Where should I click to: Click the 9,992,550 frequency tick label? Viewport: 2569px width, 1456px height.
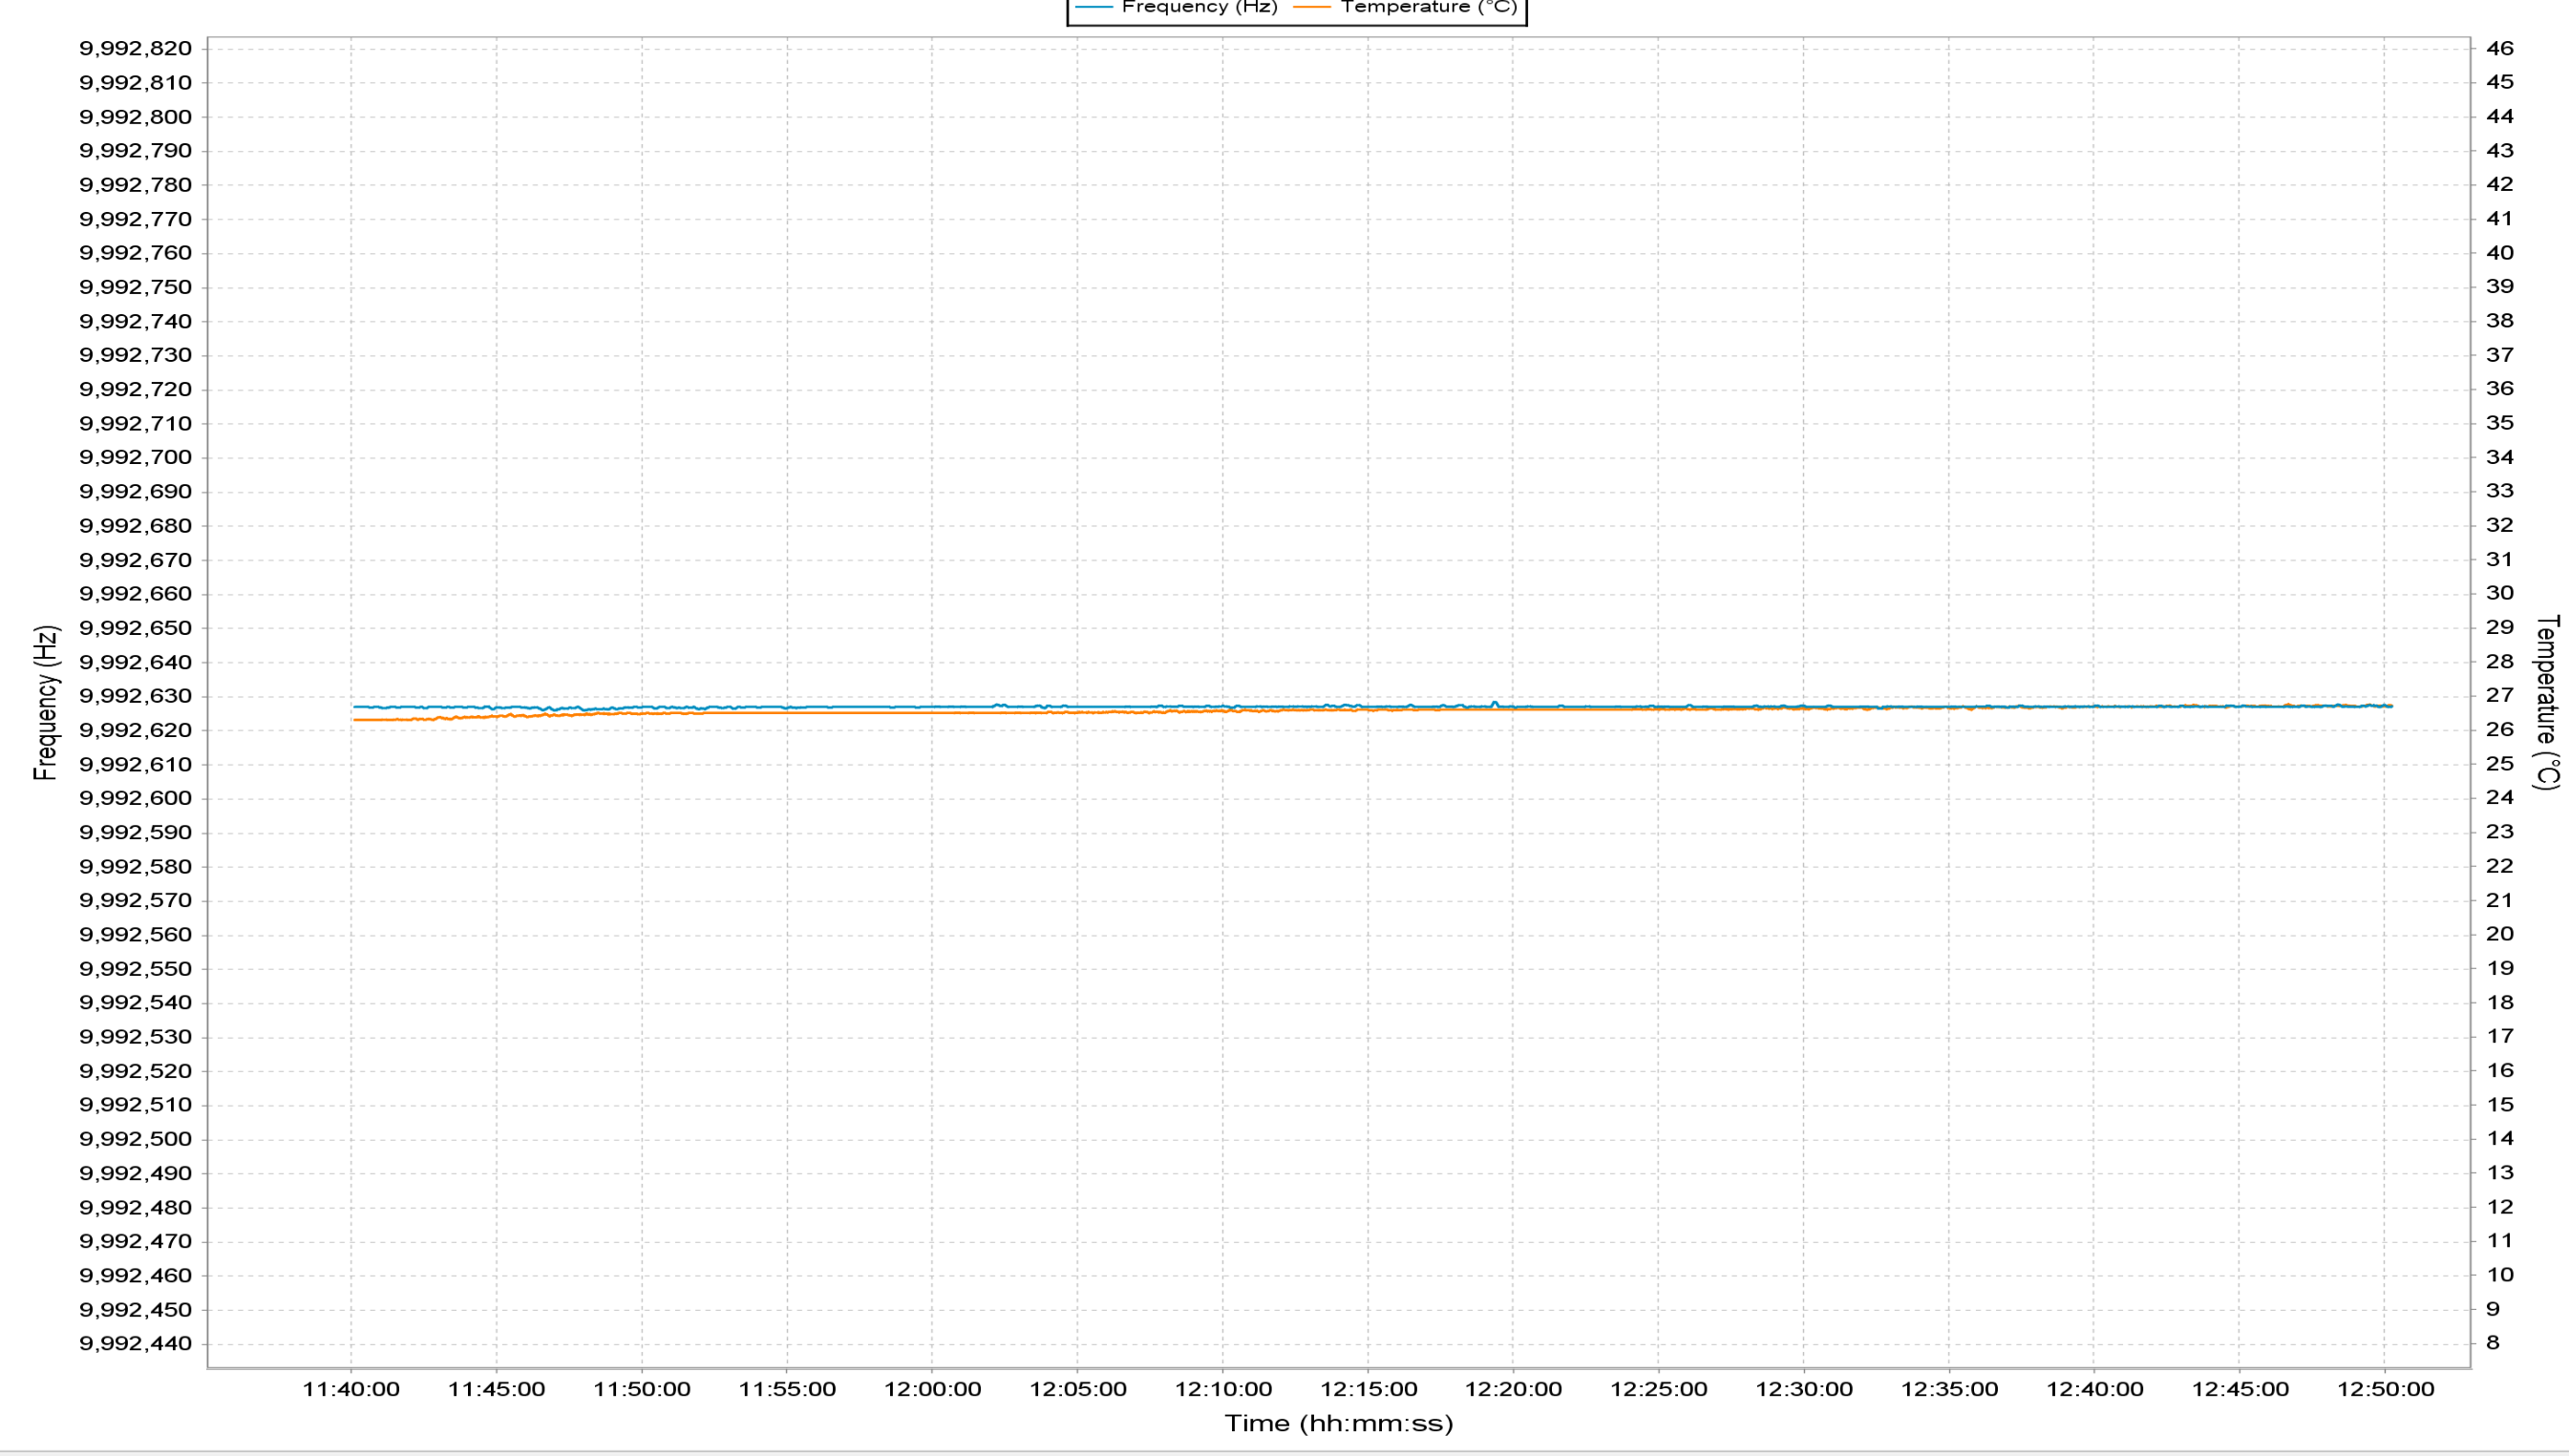[135, 968]
